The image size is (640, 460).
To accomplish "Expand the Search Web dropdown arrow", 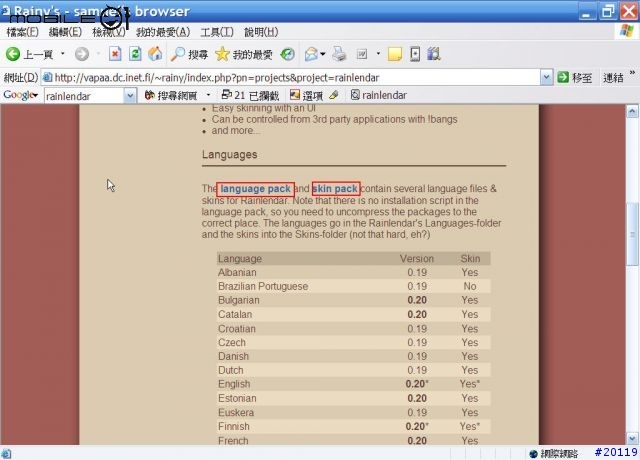I will 208,95.
